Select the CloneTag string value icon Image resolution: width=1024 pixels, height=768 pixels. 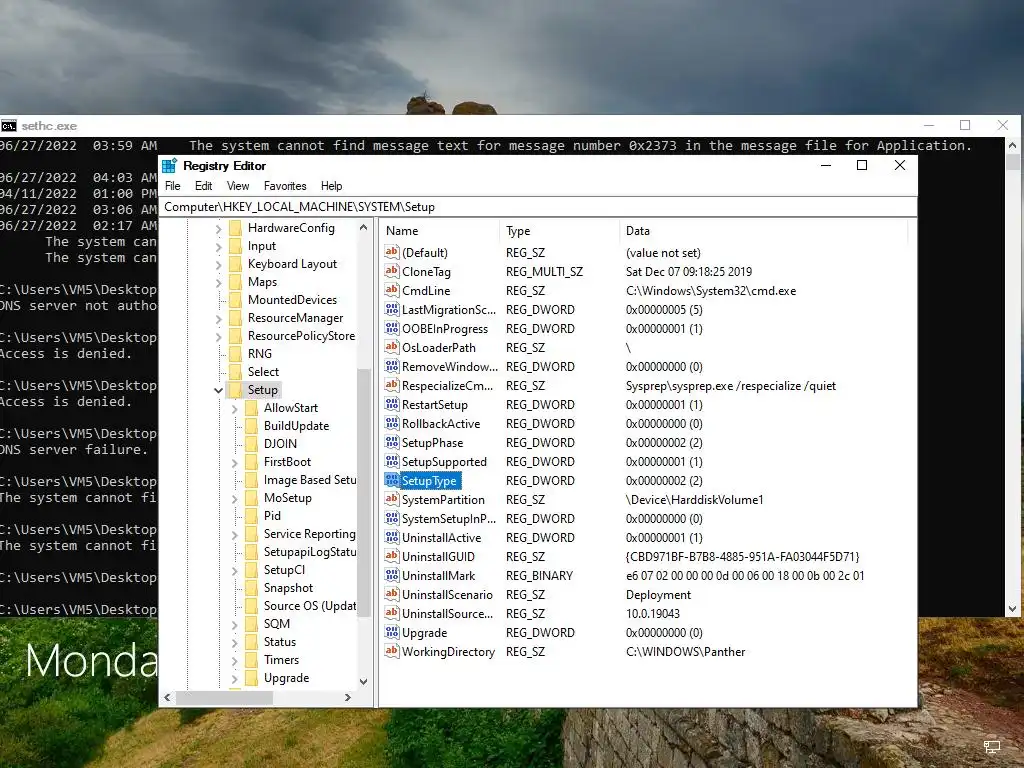tap(392, 271)
